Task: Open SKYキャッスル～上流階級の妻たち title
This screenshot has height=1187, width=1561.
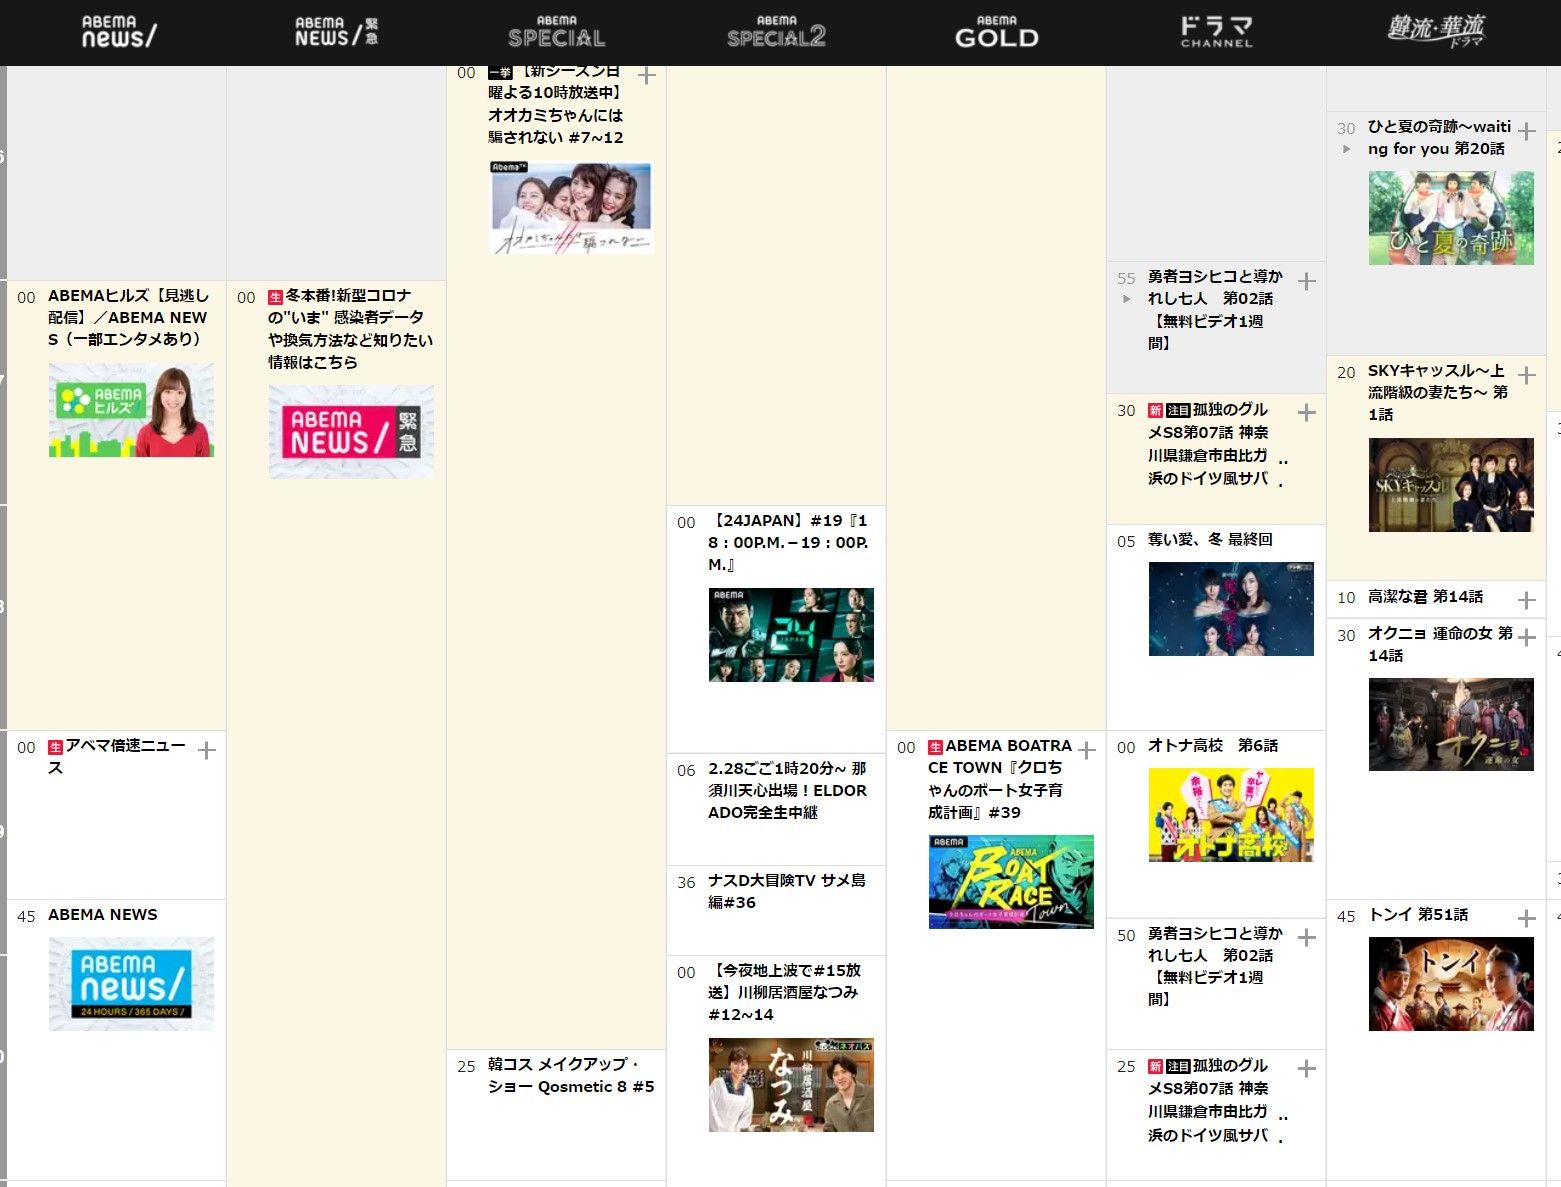Action: coord(1438,393)
